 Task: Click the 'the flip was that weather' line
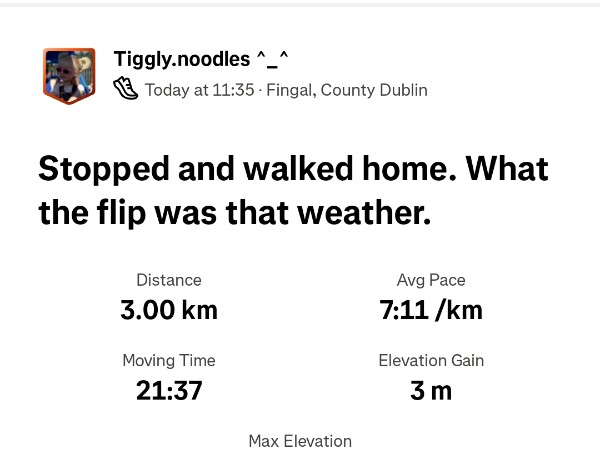pyautogui.click(x=234, y=213)
